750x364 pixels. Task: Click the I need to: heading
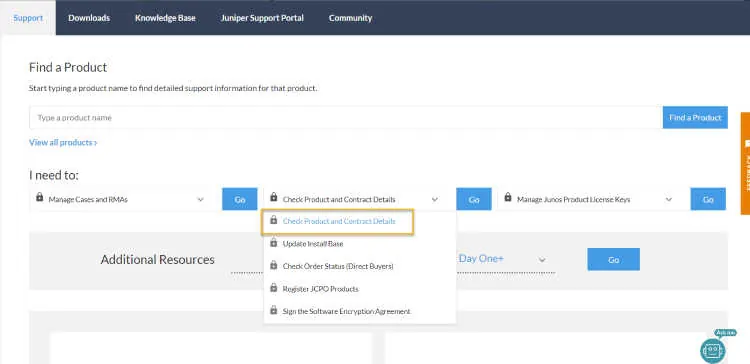tap(54, 176)
